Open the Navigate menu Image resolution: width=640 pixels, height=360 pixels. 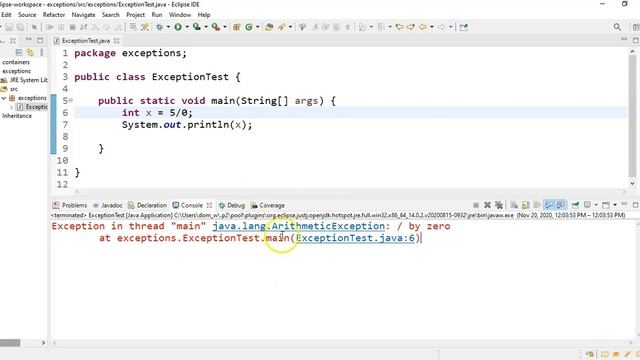pyautogui.click(x=83, y=15)
